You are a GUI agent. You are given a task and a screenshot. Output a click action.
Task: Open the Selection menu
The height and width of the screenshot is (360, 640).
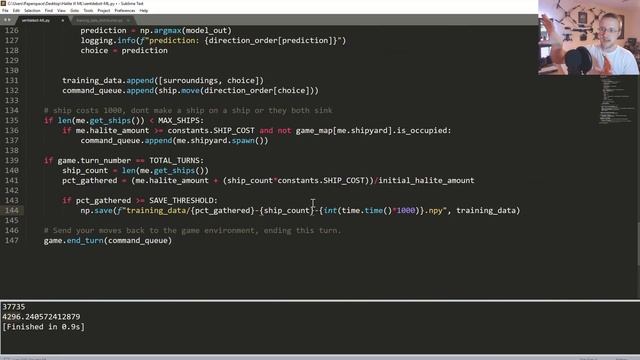32,11
